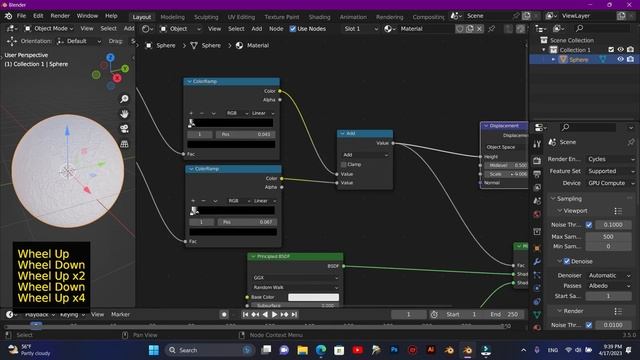Open Microsoft Edge from the taskbar
The image size is (640, 360).
[321, 350]
